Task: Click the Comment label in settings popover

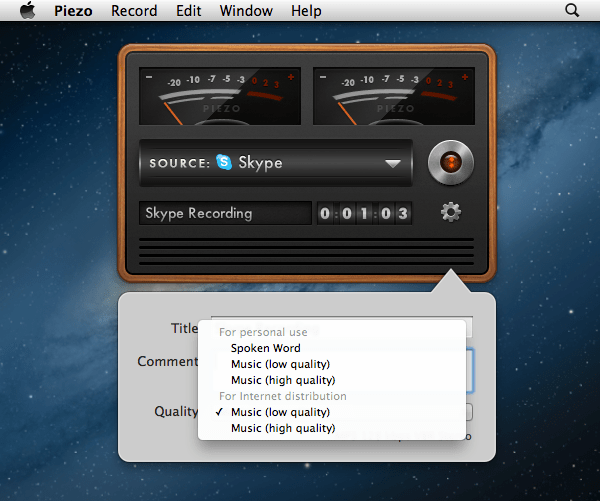Action: click(x=168, y=361)
